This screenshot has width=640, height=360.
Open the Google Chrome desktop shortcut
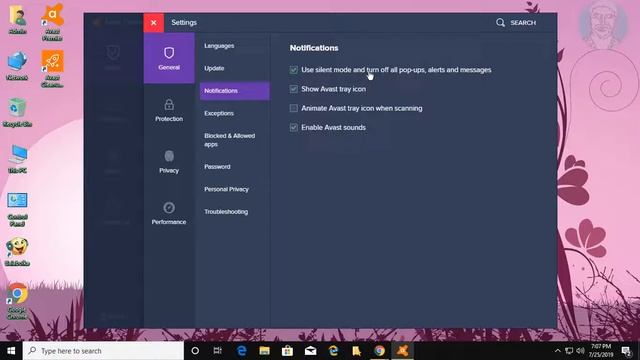pyautogui.click(x=17, y=301)
